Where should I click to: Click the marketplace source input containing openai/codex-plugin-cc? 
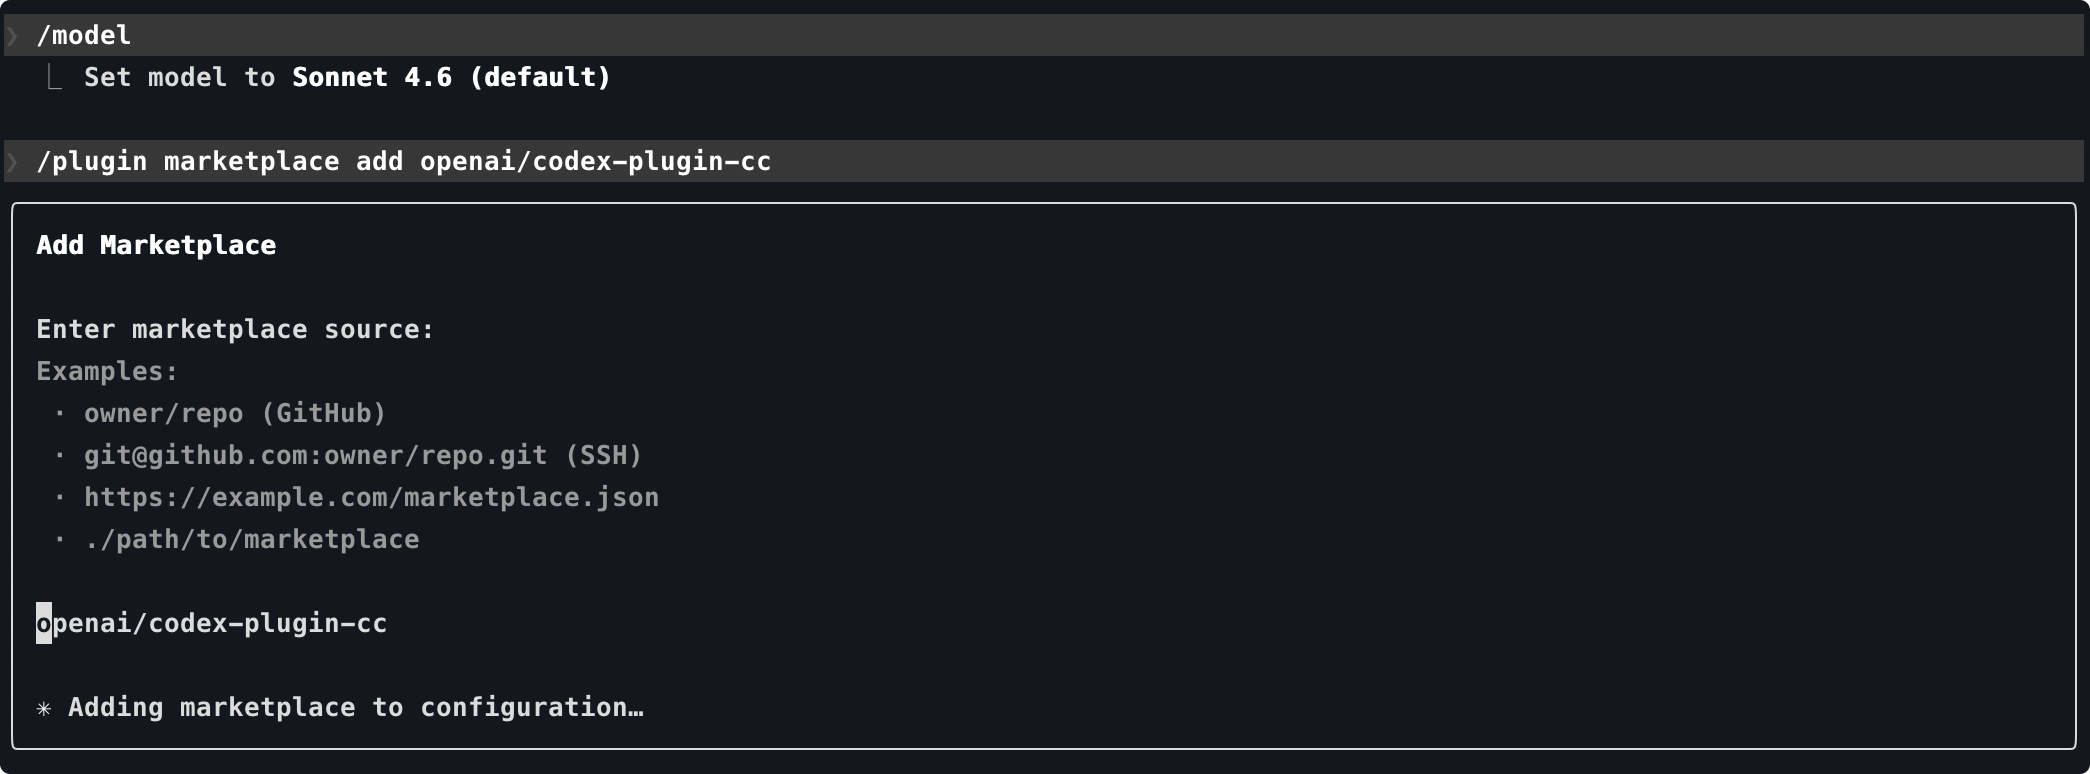click(x=212, y=624)
